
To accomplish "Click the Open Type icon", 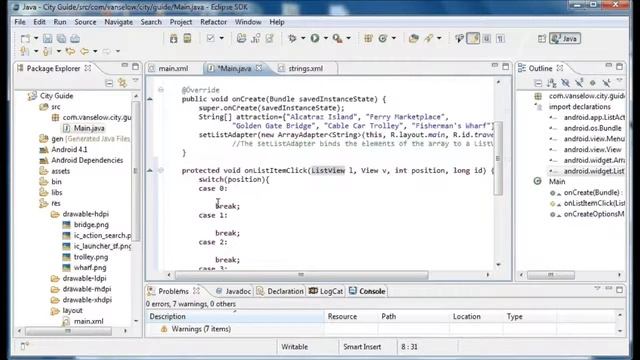I will 413,38.
